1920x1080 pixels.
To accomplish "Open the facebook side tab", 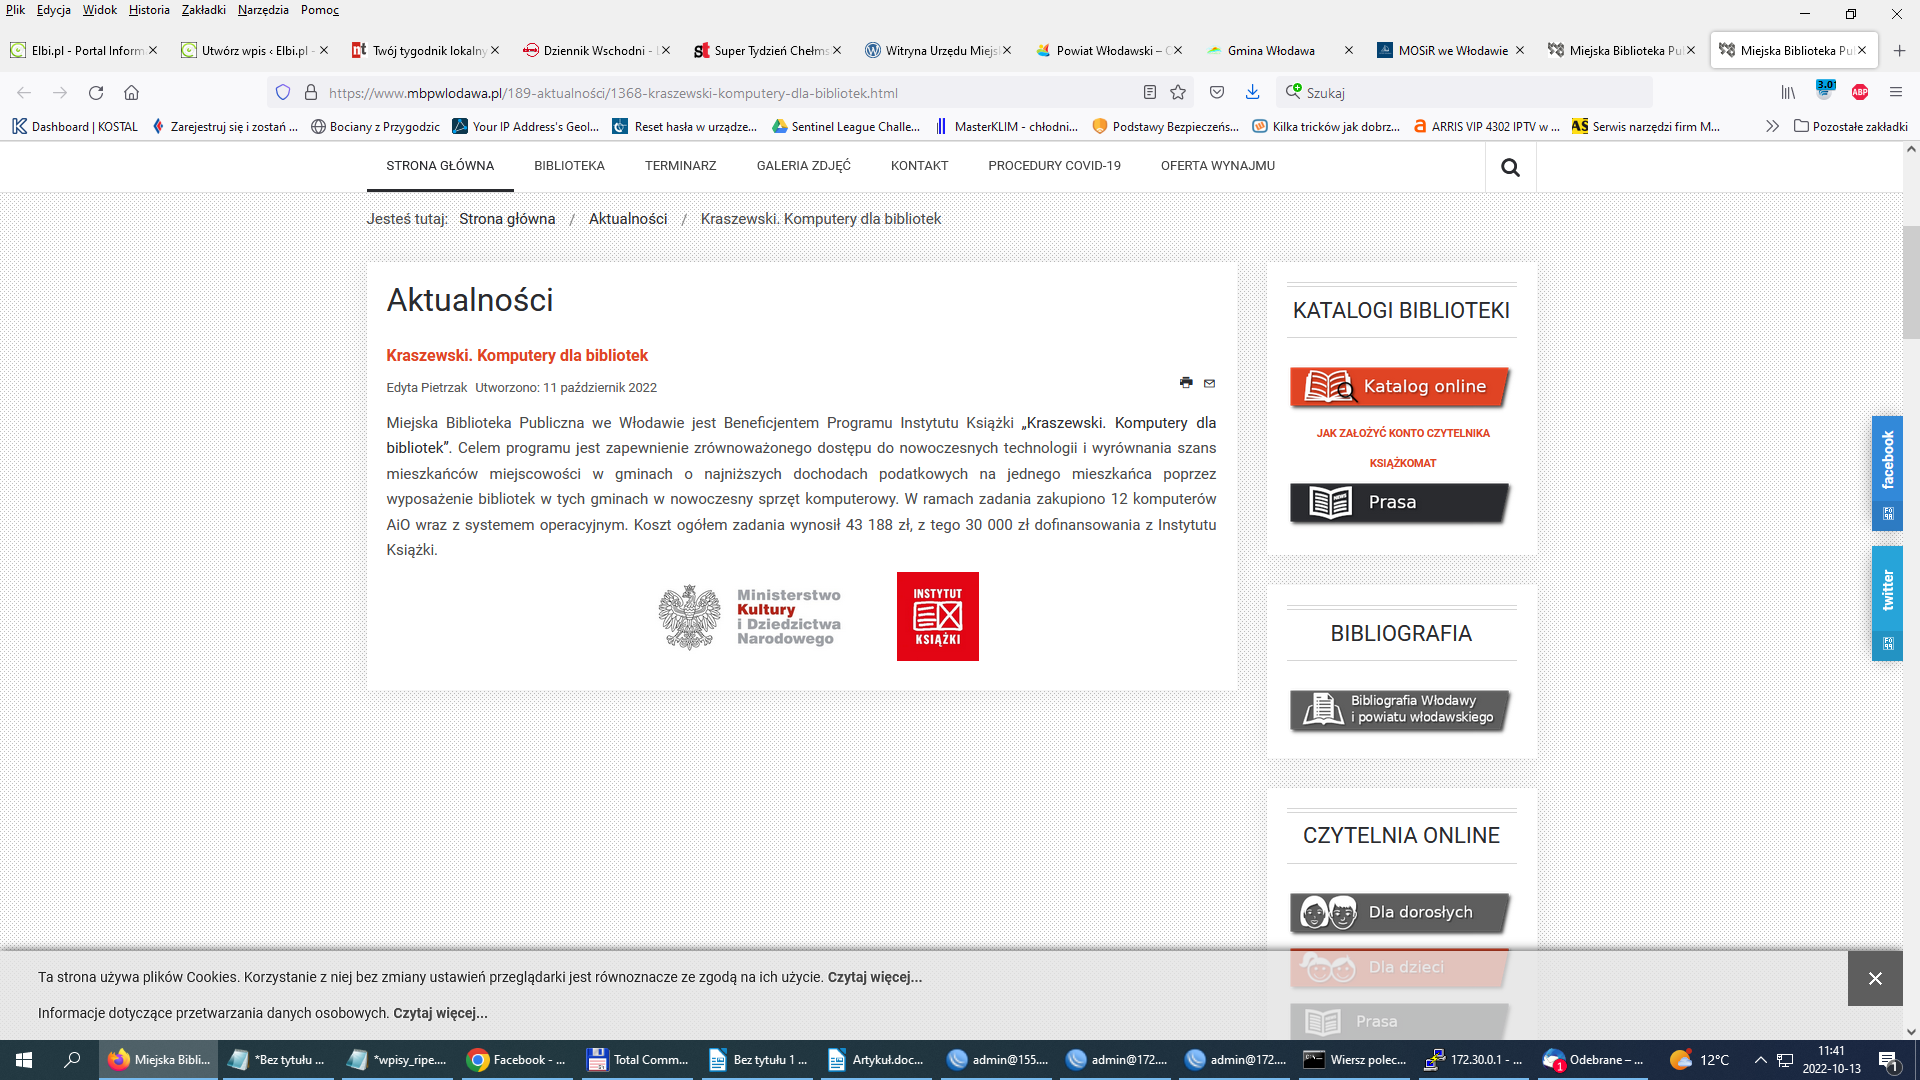I will click(x=1887, y=473).
